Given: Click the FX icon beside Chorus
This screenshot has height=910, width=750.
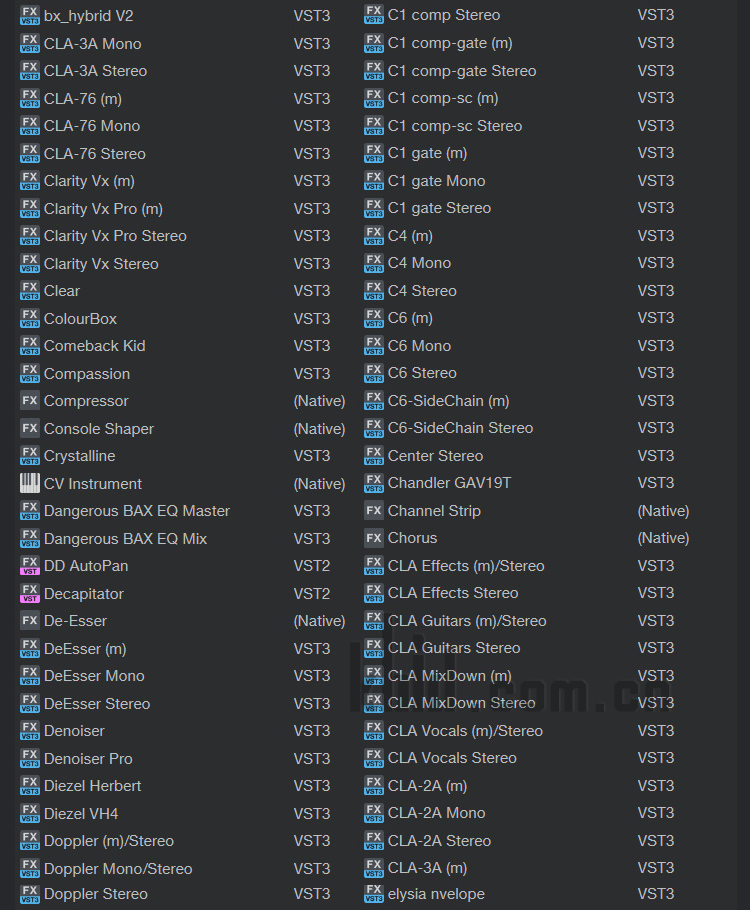Looking at the screenshot, I should (x=374, y=538).
